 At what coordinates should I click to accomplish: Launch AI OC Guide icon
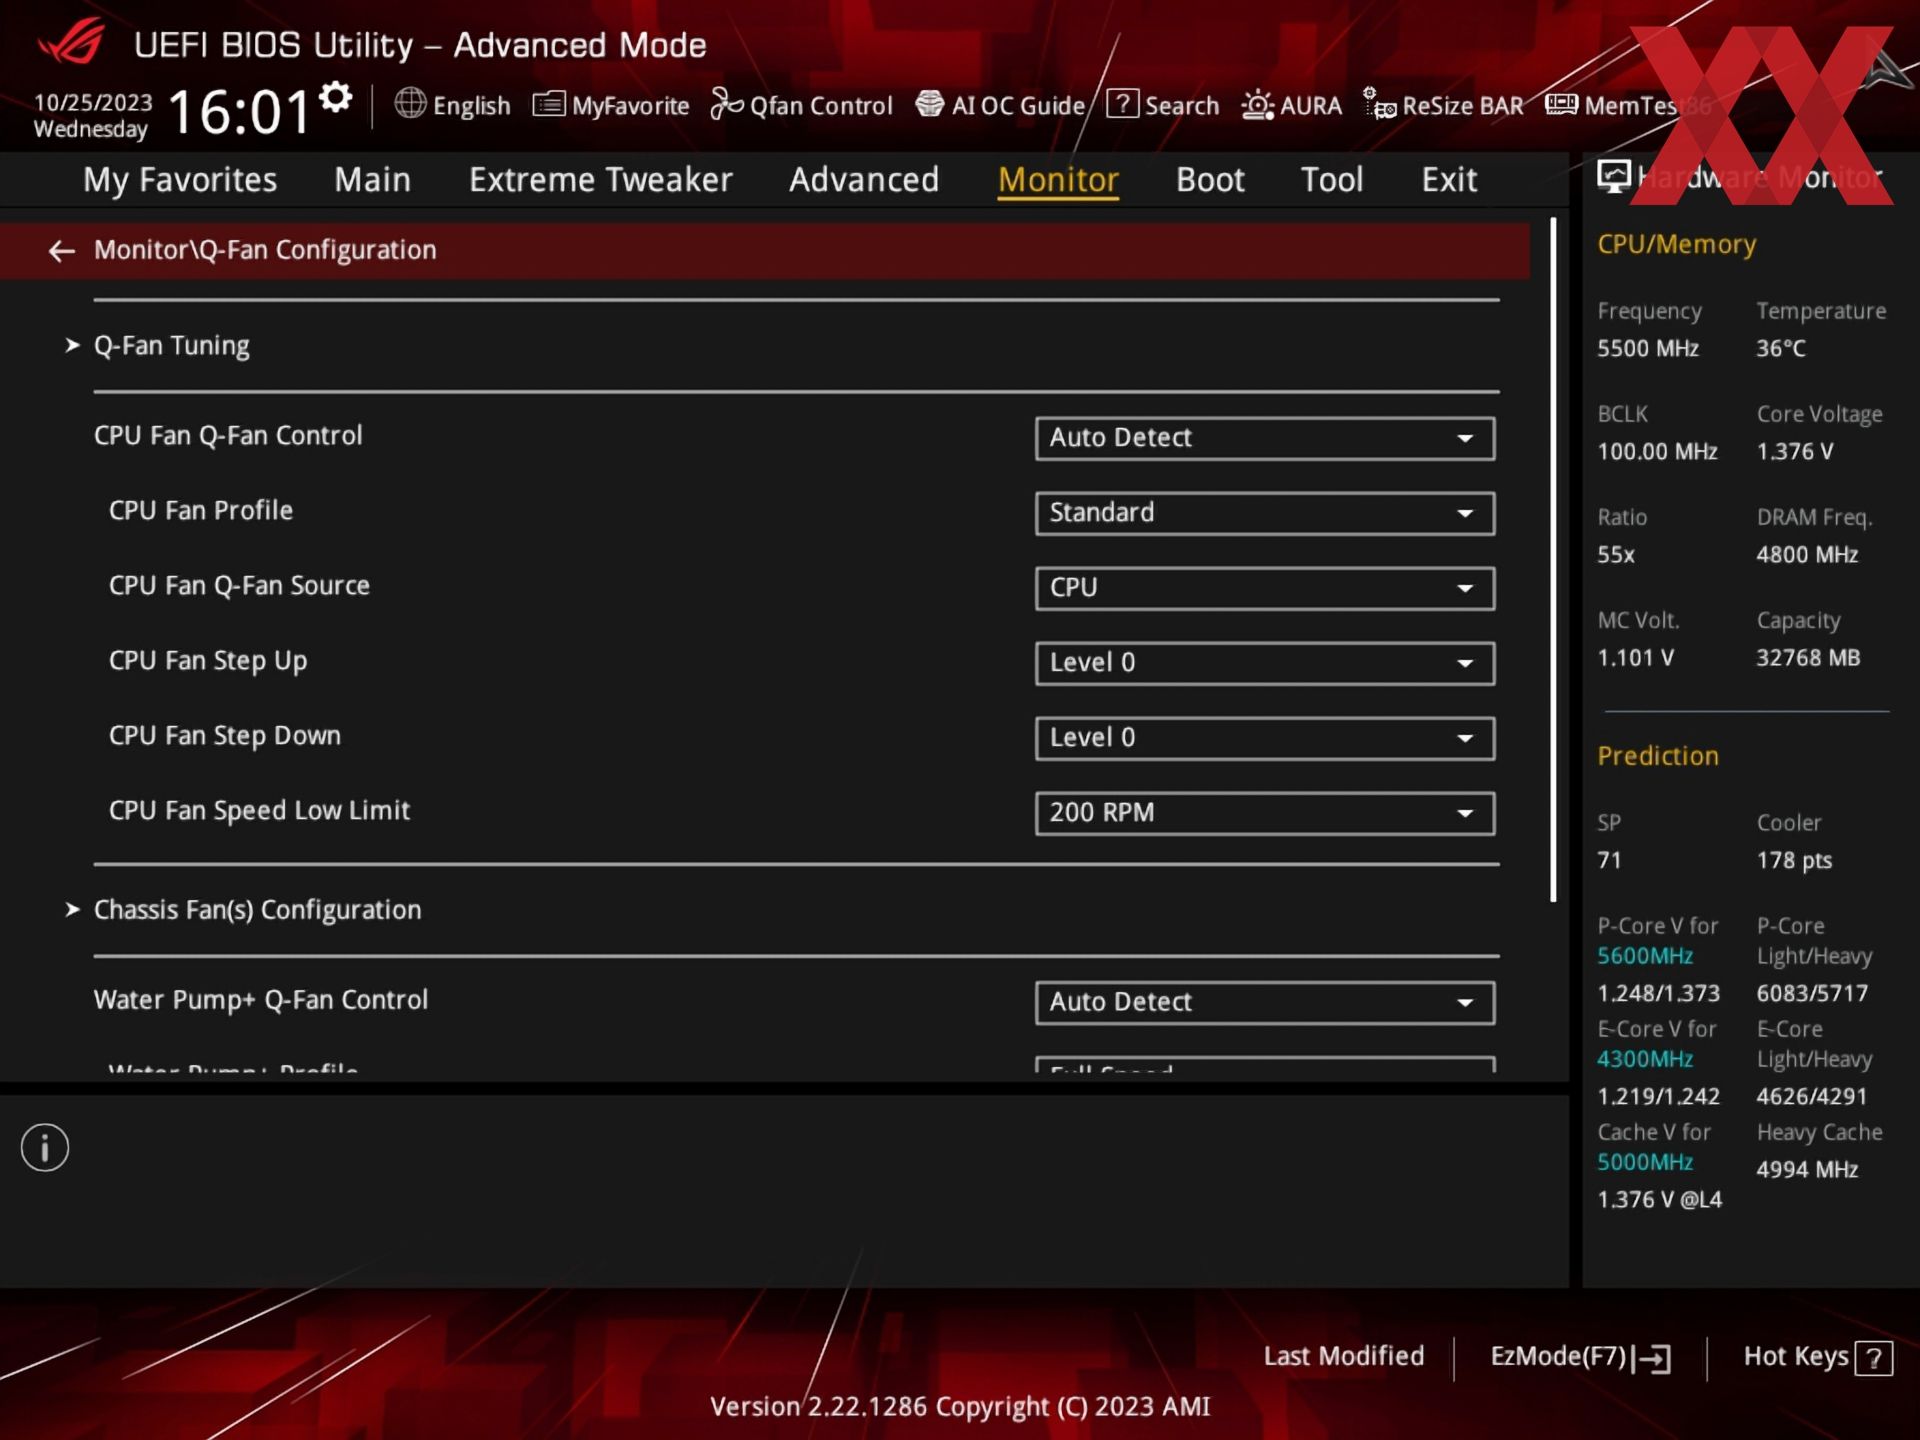point(930,104)
